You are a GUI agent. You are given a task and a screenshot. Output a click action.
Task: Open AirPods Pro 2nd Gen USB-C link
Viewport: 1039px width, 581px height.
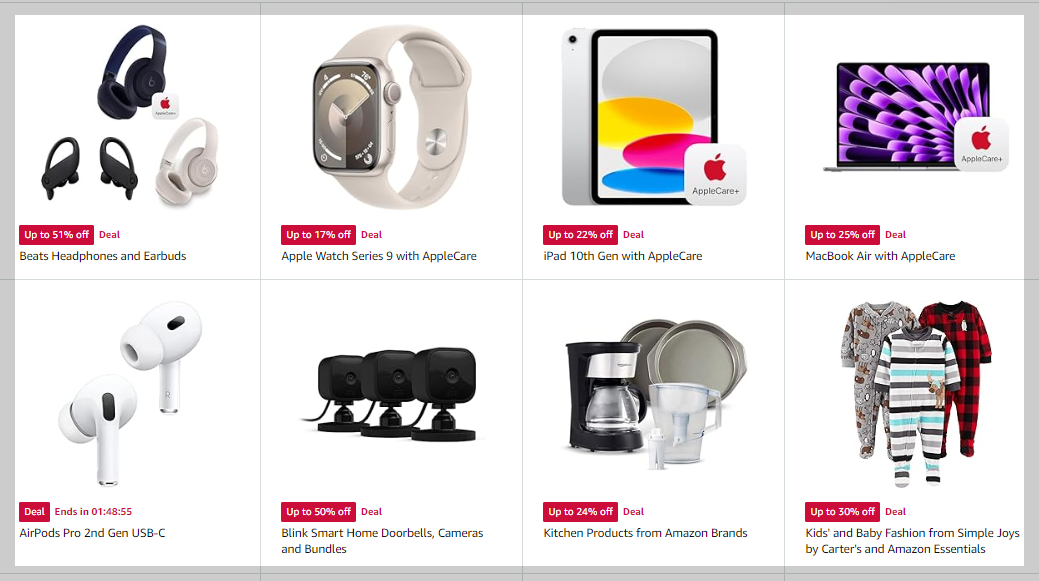(92, 533)
